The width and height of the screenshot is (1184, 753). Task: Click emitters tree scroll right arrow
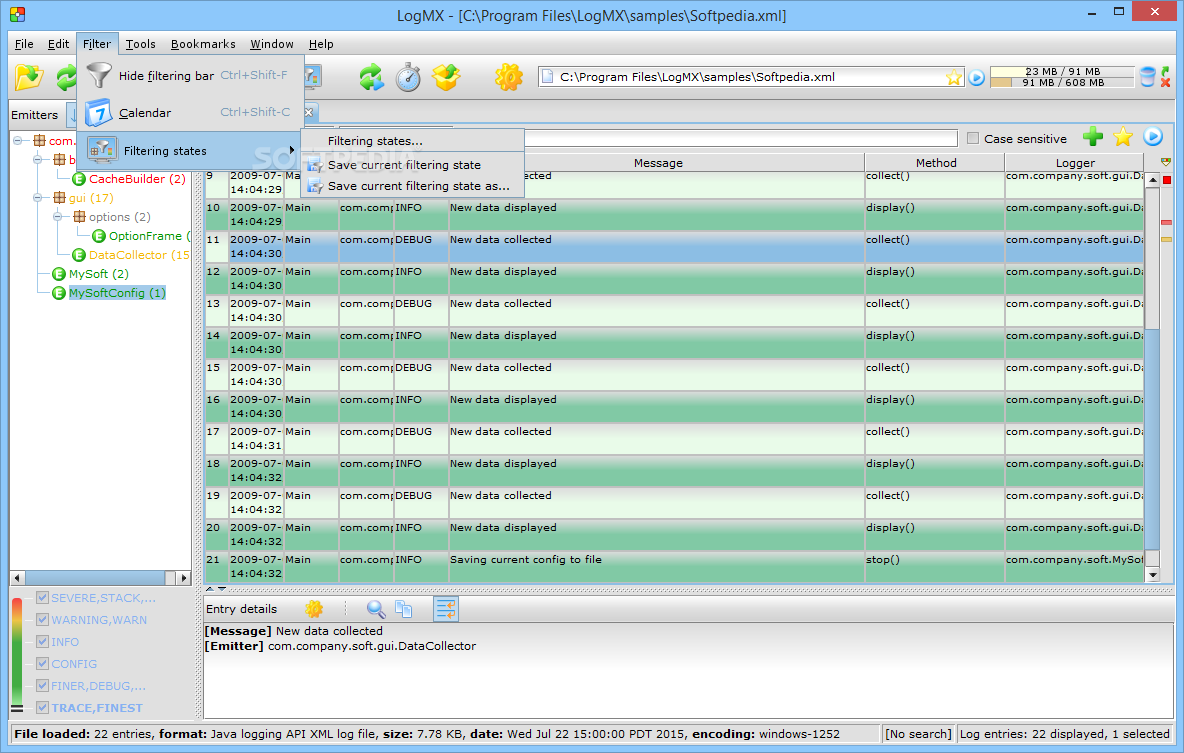[x=183, y=578]
